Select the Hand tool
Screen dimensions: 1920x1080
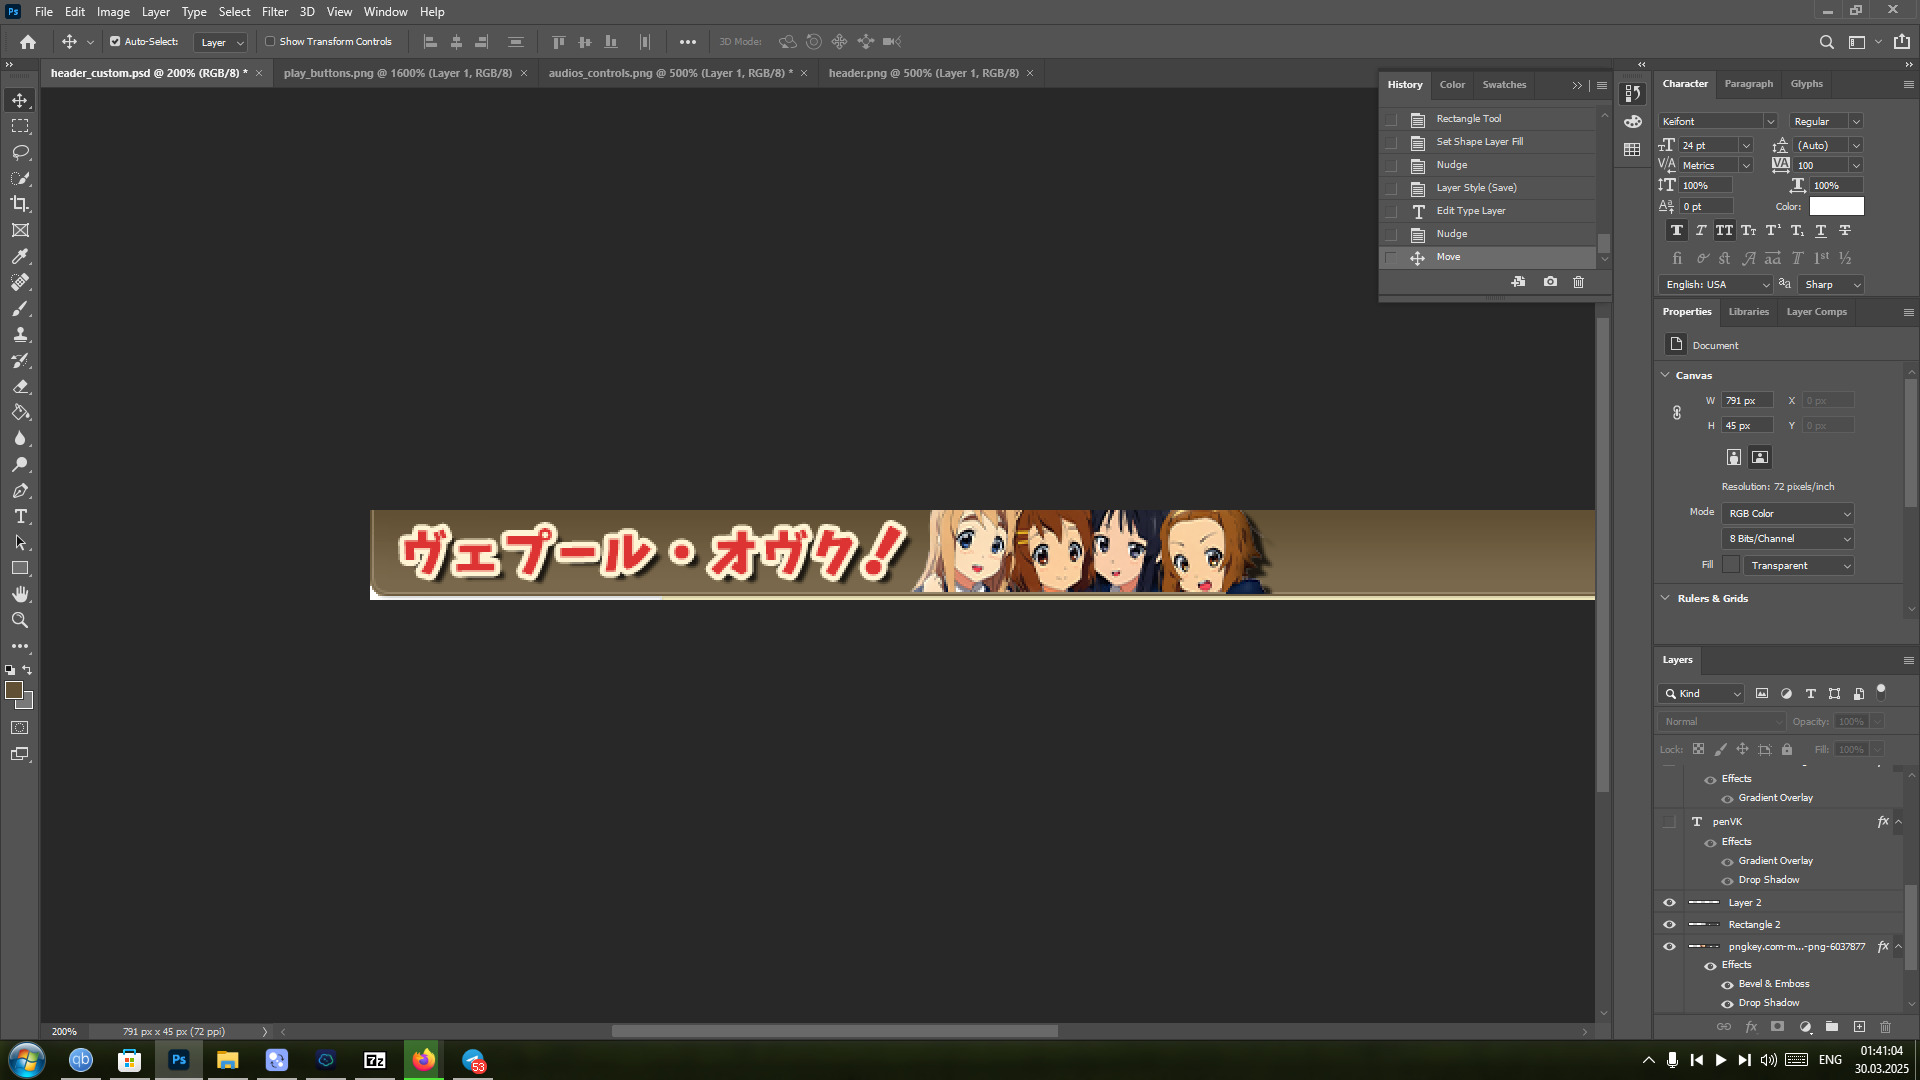click(20, 595)
